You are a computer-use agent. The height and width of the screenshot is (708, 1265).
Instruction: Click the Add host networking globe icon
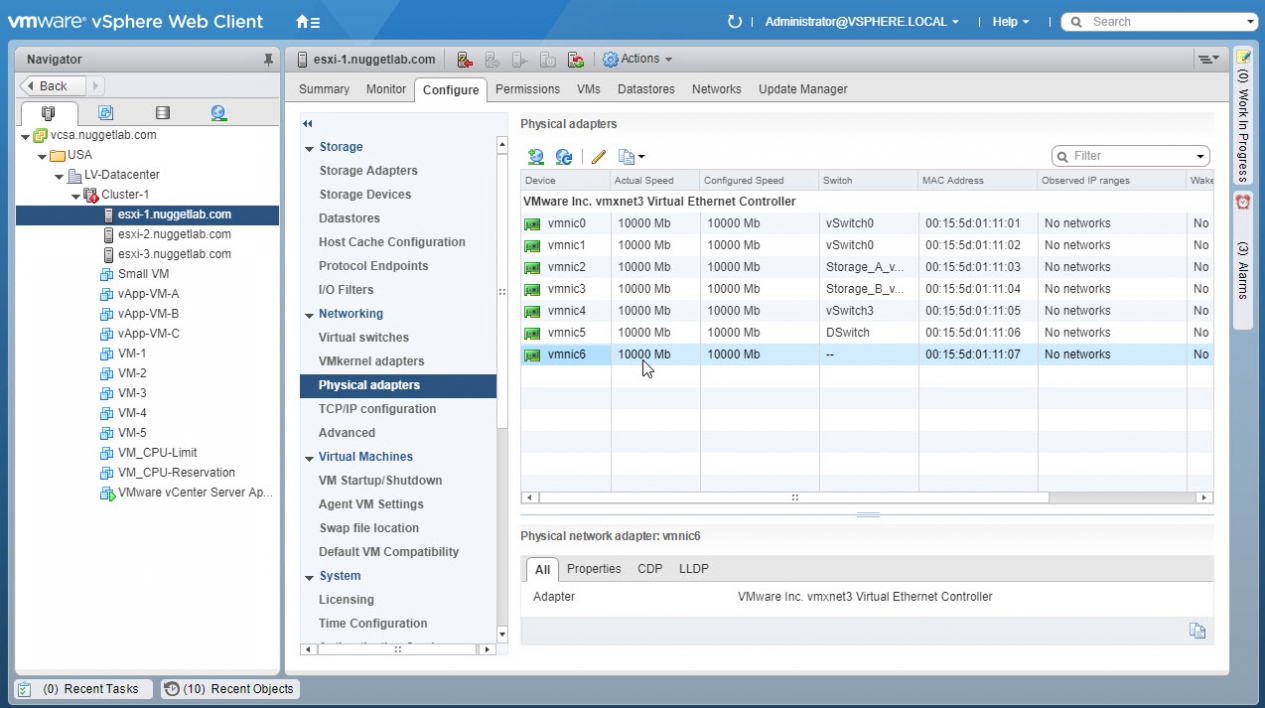(x=535, y=156)
